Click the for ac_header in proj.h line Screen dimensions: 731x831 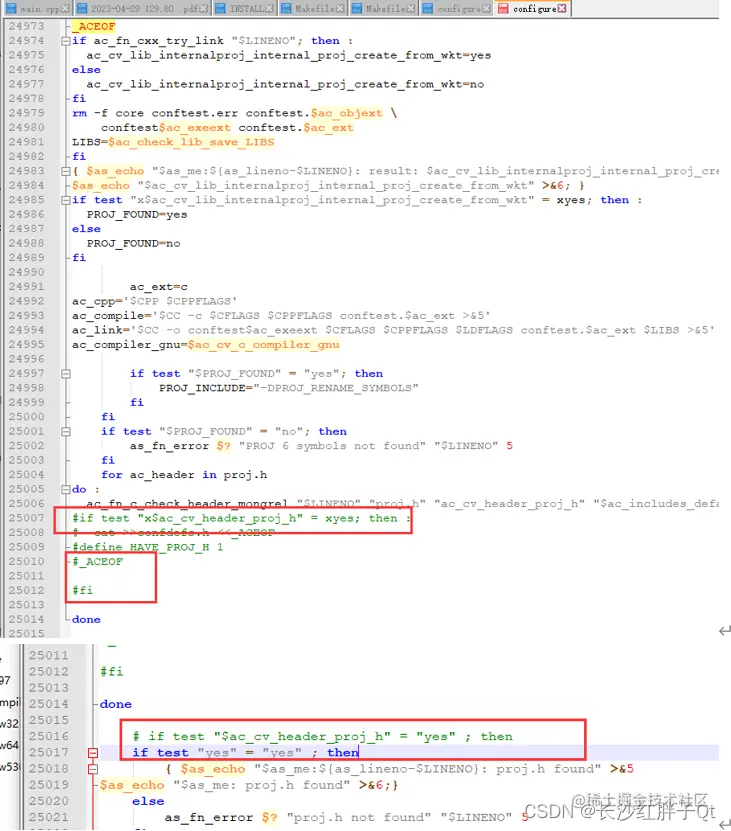click(184, 475)
